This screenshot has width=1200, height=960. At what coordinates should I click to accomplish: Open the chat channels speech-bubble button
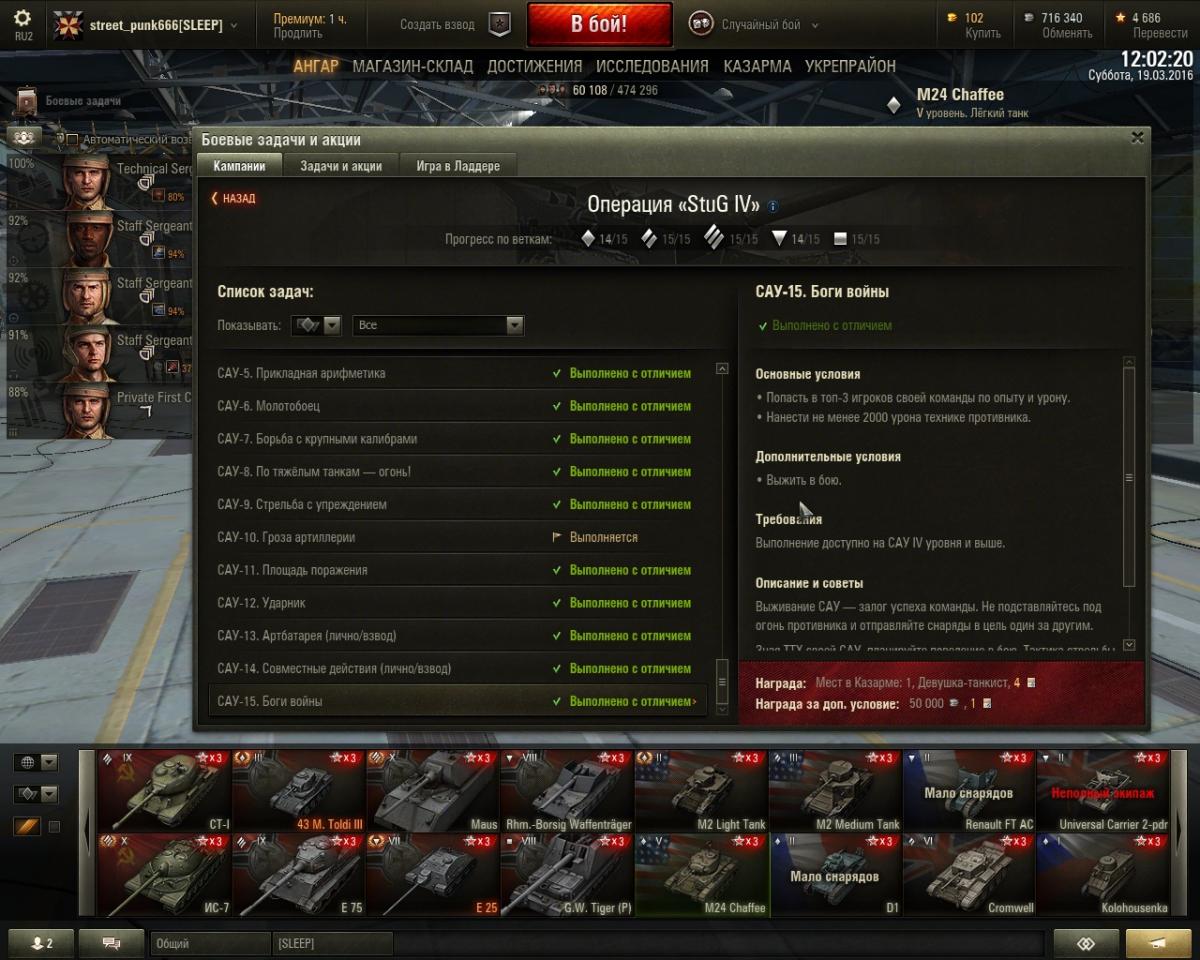[x=111, y=943]
